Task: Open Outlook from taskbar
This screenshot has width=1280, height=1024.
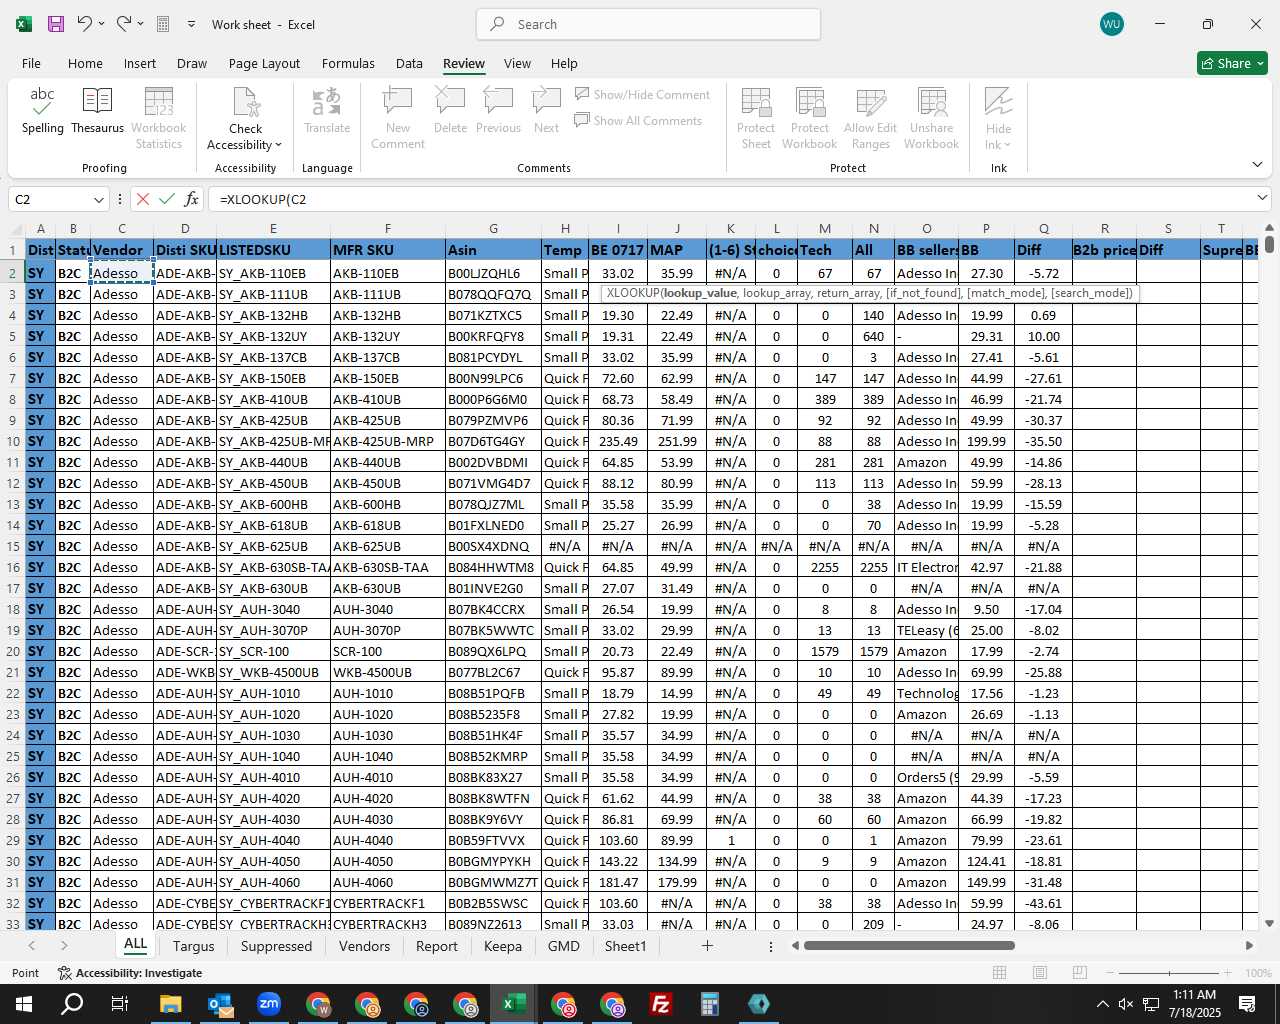Action: coord(219,1004)
